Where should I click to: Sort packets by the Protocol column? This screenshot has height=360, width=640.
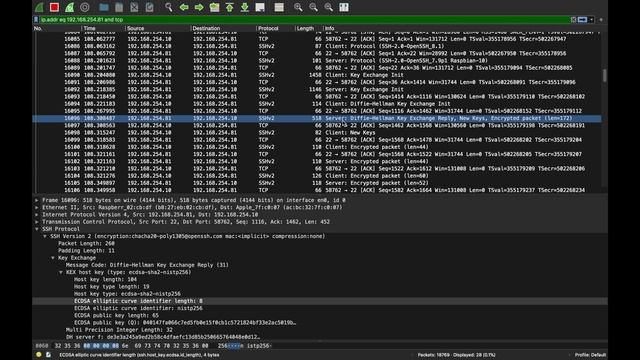[x=276, y=29]
